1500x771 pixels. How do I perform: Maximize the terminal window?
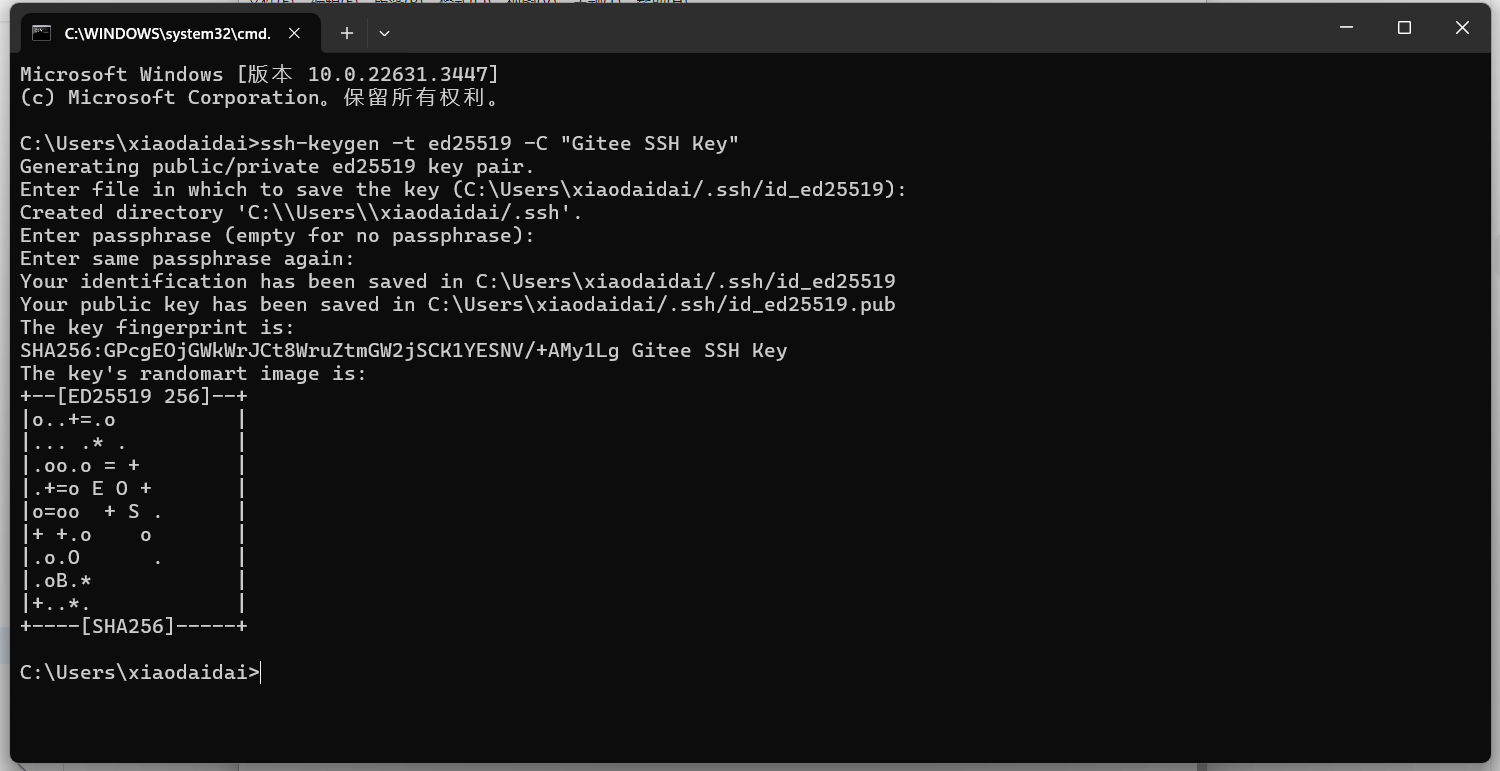pyautogui.click(x=1404, y=28)
